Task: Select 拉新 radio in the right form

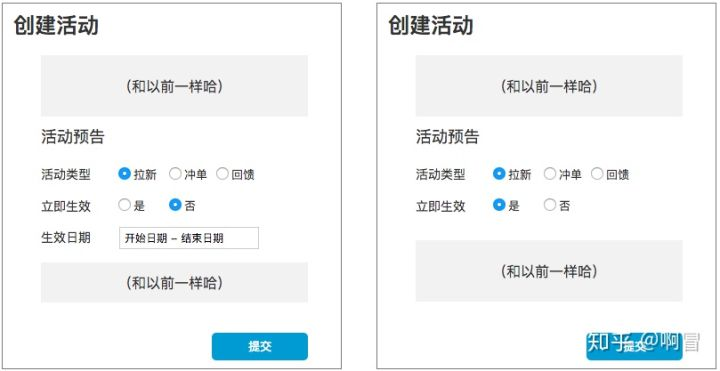Action: (x=499, y=174)
